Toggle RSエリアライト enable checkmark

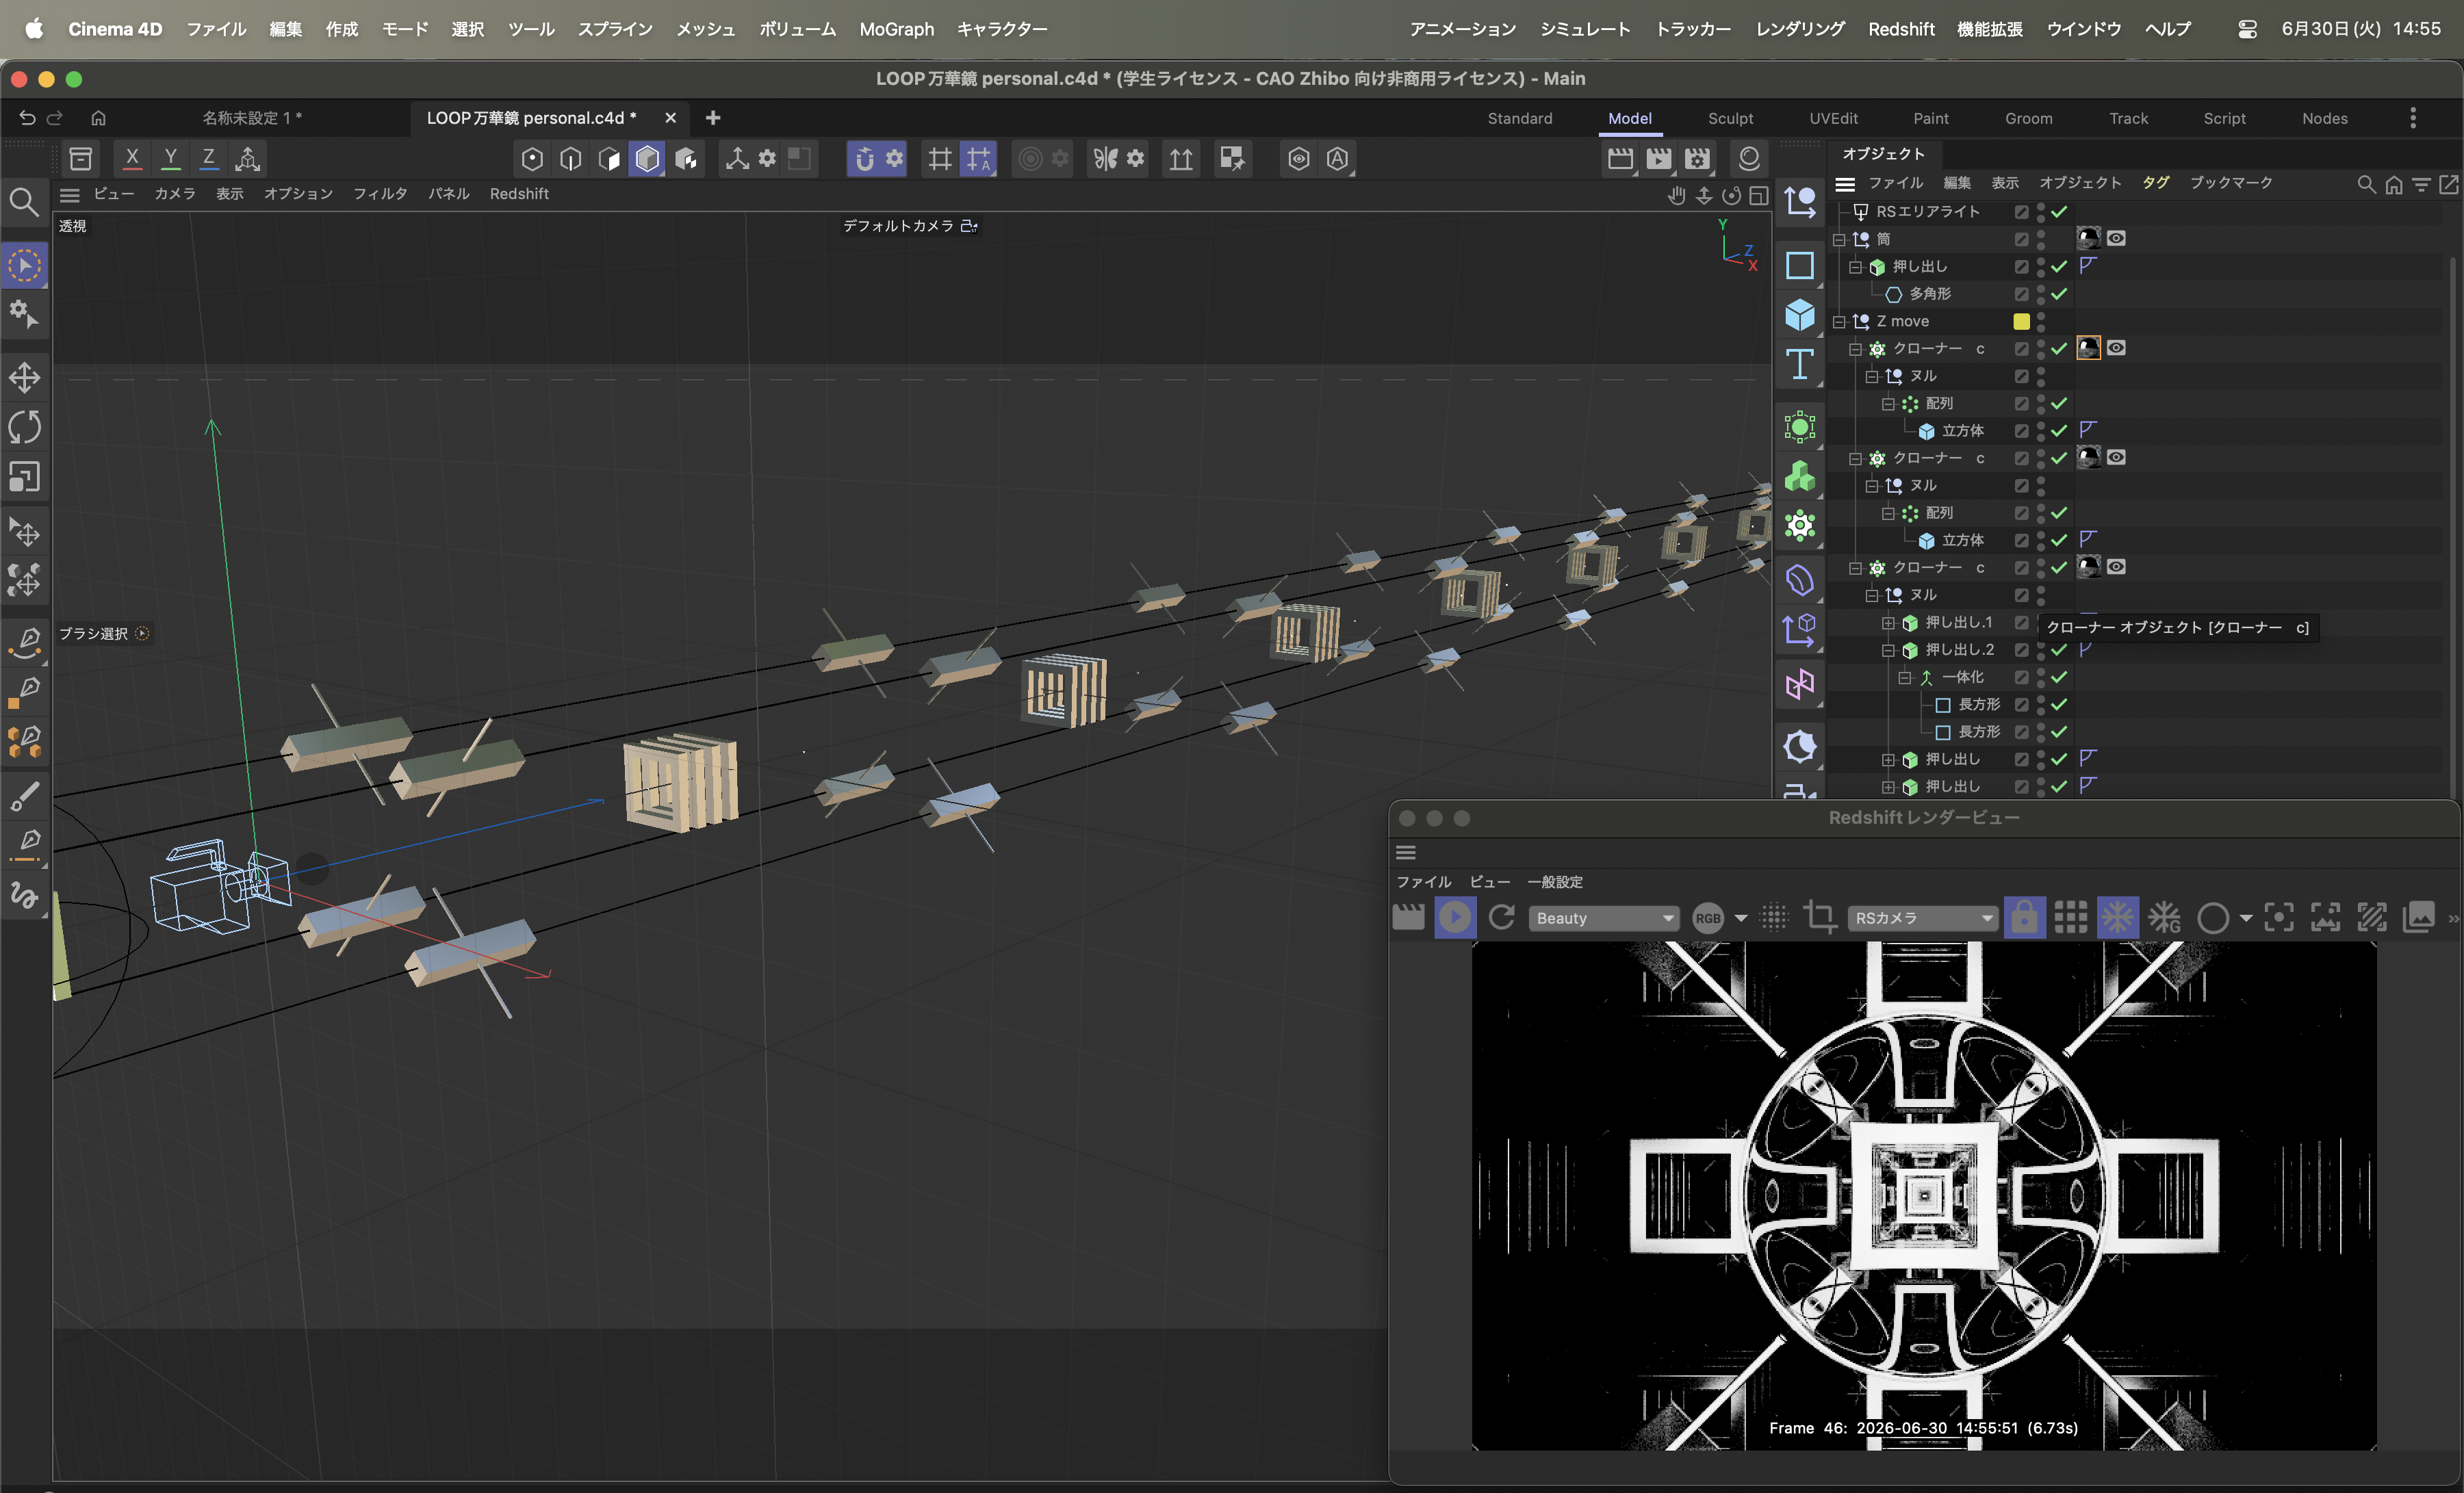tap(2059, 212)
